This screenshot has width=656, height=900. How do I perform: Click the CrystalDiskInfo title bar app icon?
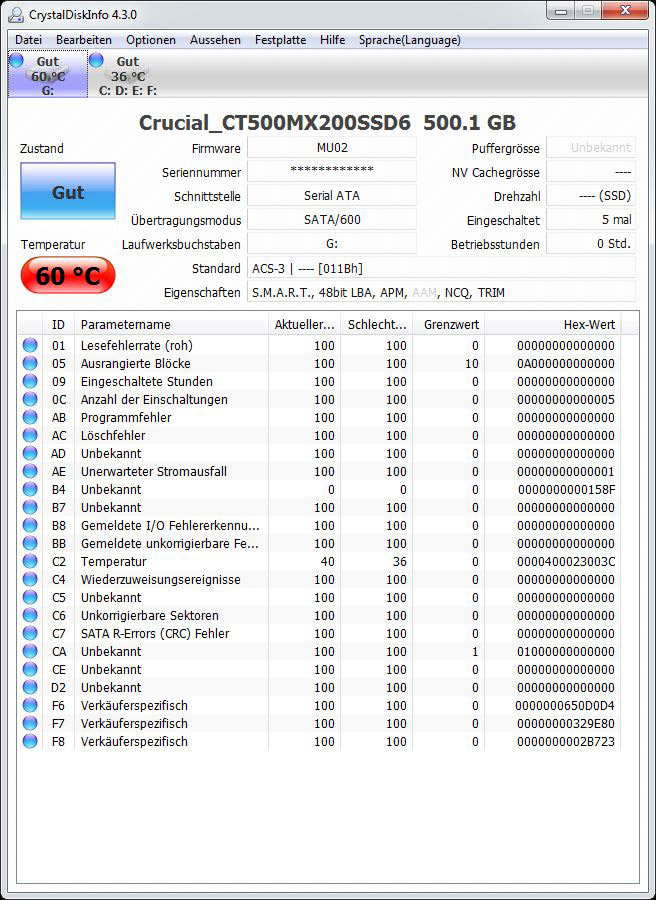pyautogui.click(x=16, y=14)
